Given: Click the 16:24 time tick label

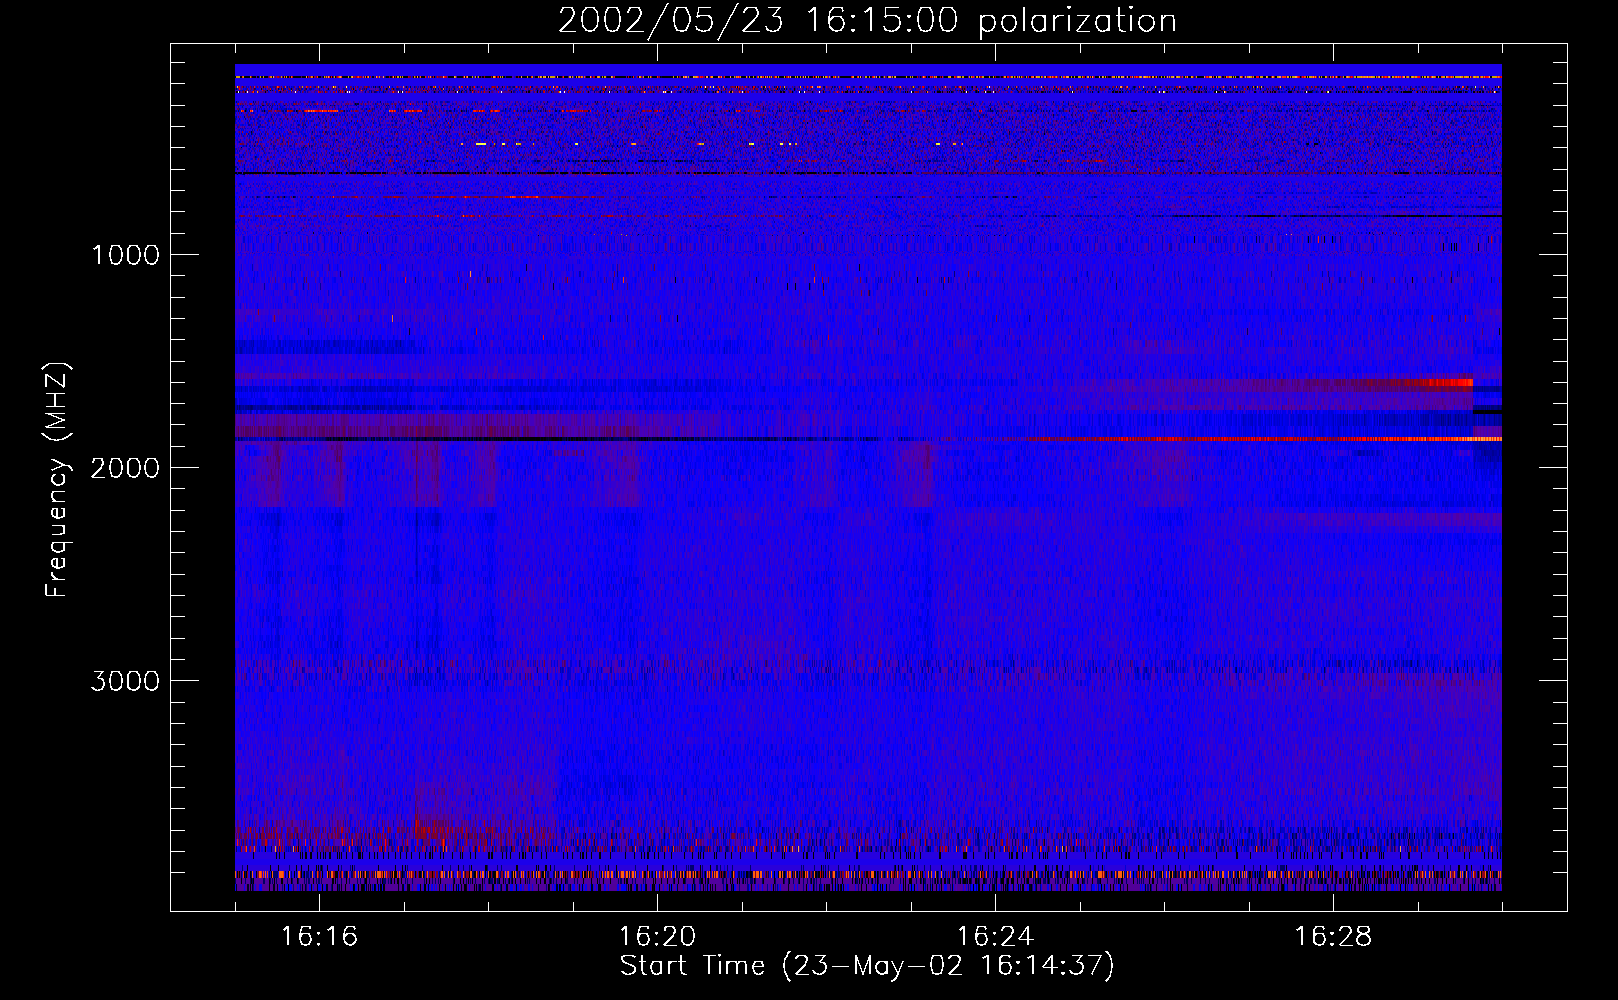Looking at the screenshot, I should click(x=995, y=937).
